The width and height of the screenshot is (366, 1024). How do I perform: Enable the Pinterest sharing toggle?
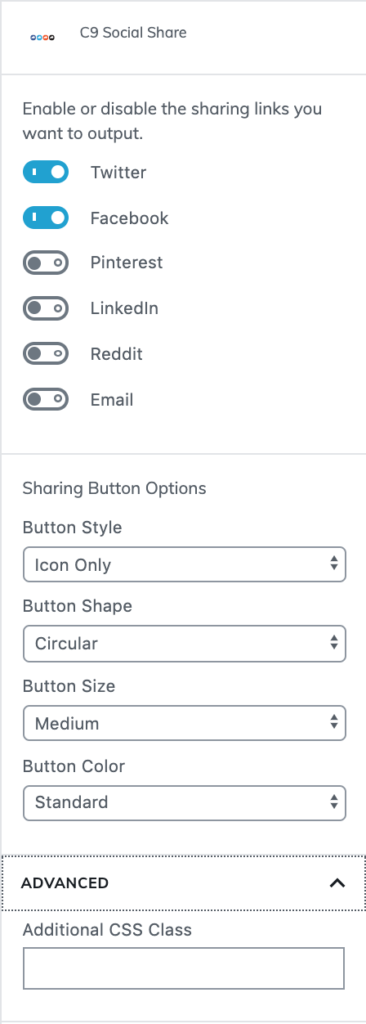pyautogui.click(x=46, y=263)
